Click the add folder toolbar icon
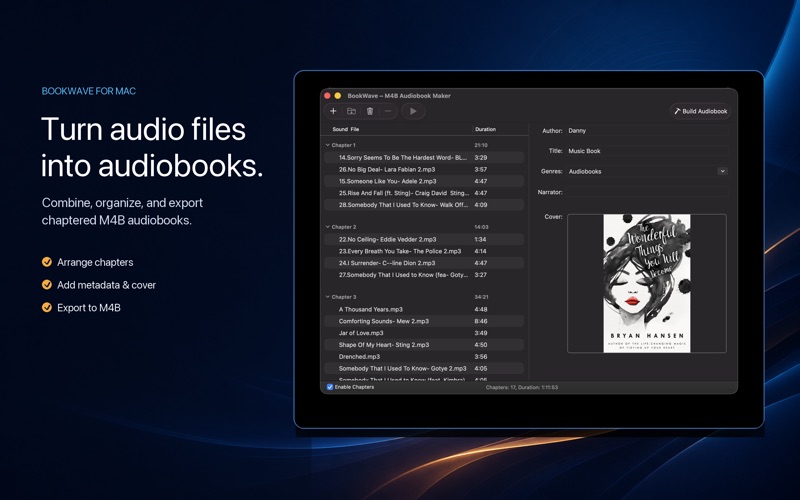The width and height of the screenshot is (800, 500). click(352, 111)
